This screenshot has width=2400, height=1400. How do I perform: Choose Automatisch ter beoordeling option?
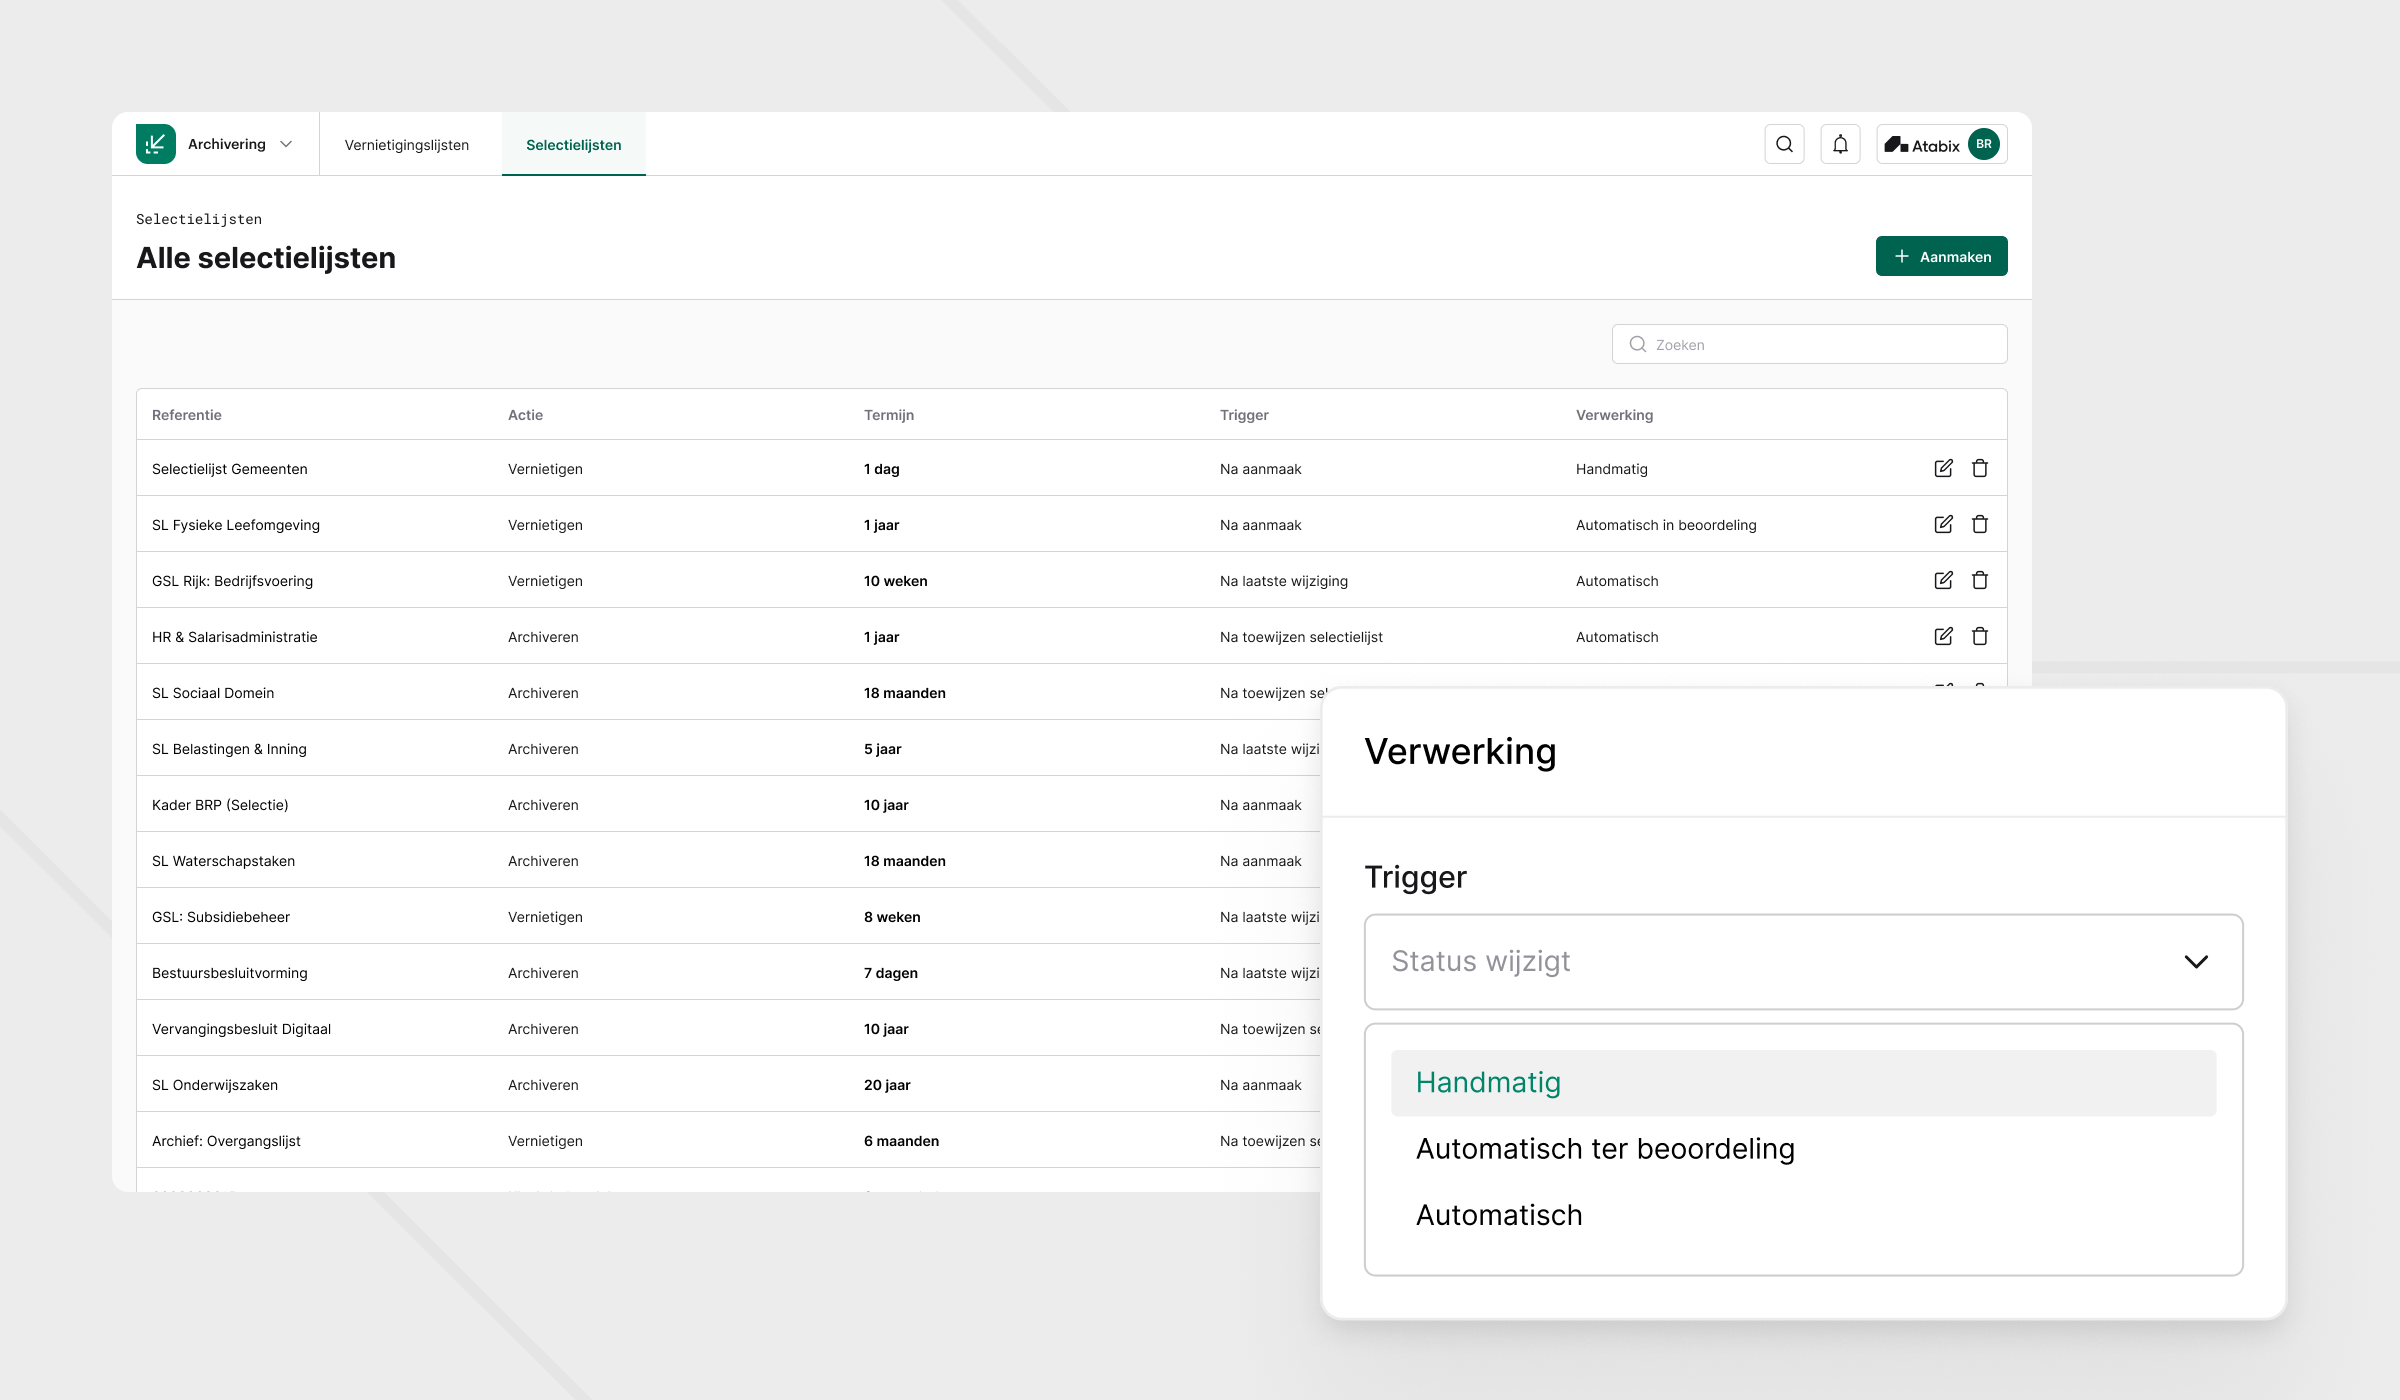click(x=1604, y=1148)
